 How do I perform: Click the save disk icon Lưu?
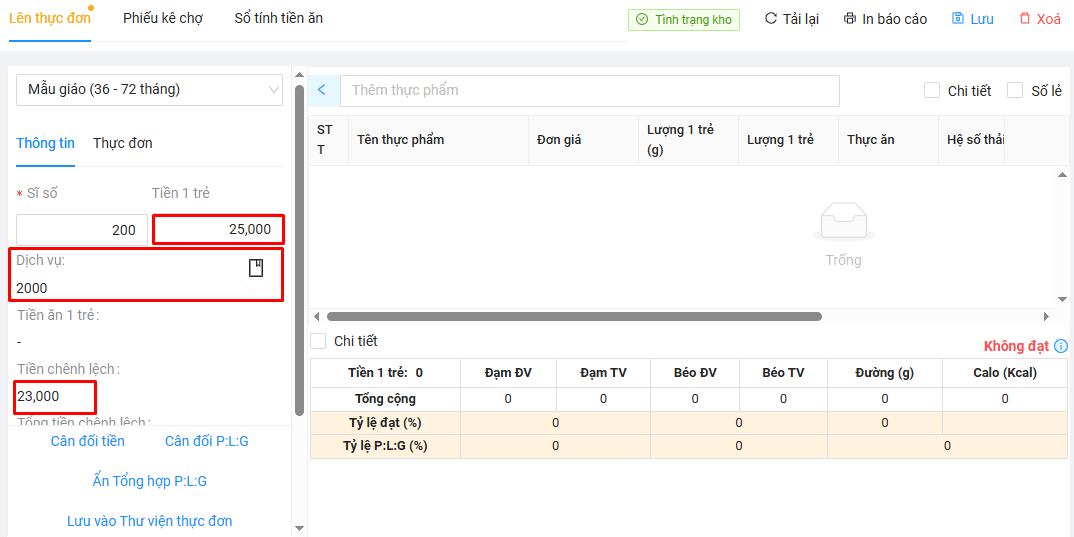point(958,19)
